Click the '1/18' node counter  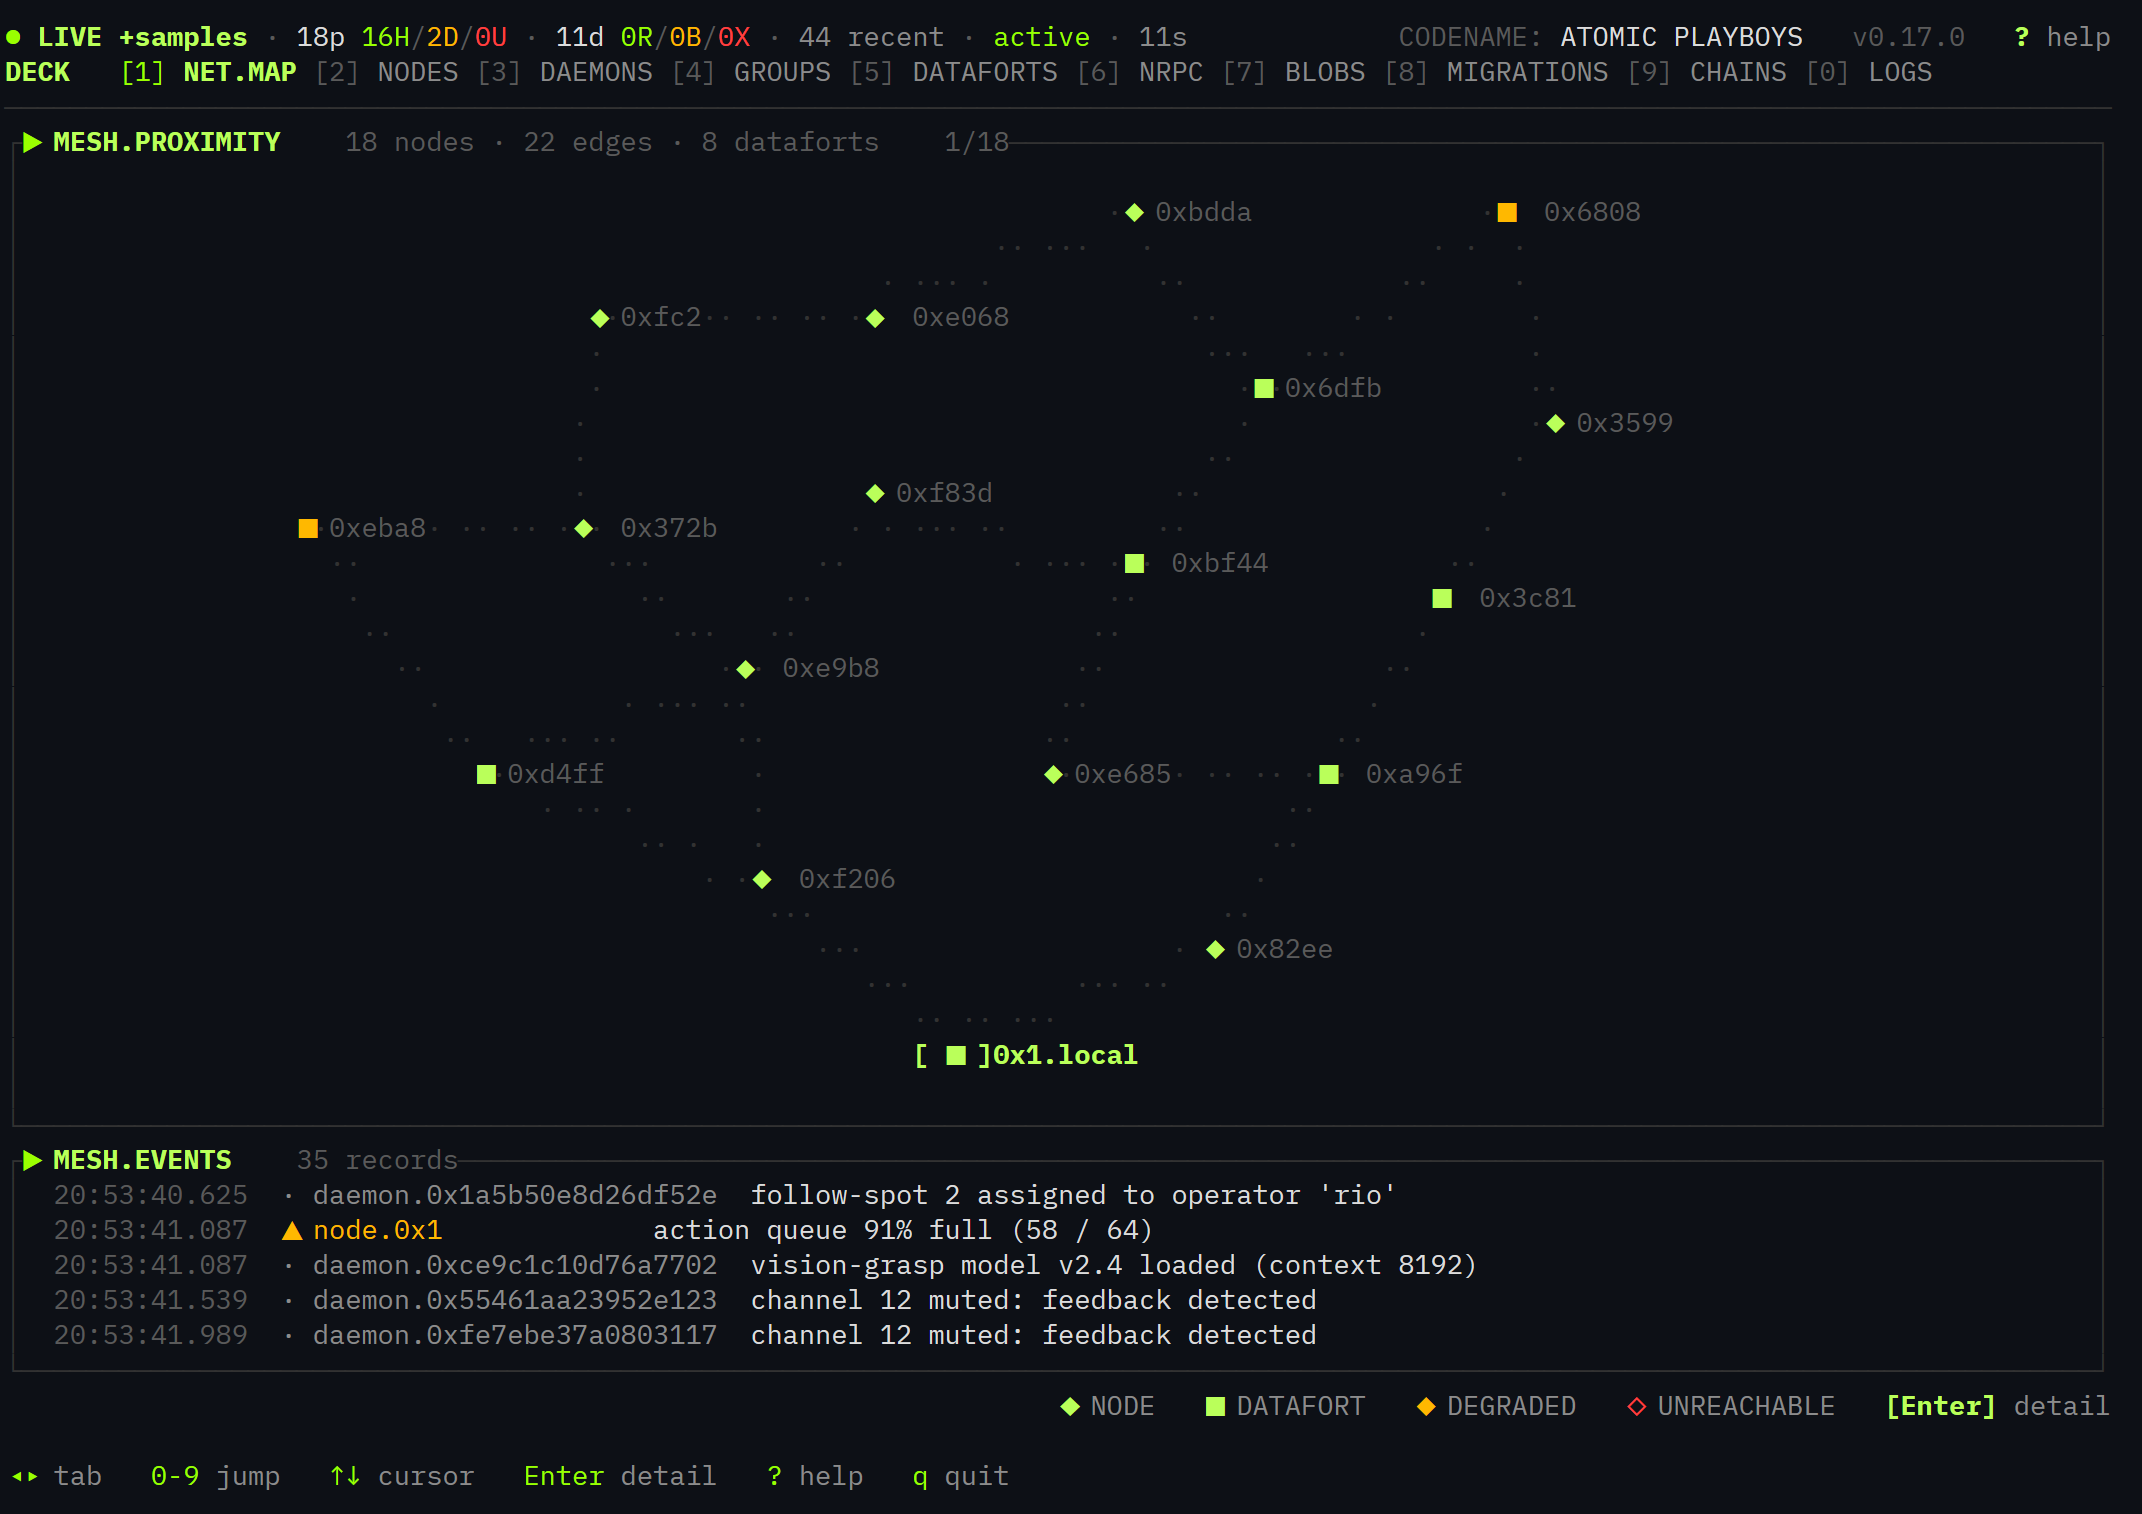[976, 142]
